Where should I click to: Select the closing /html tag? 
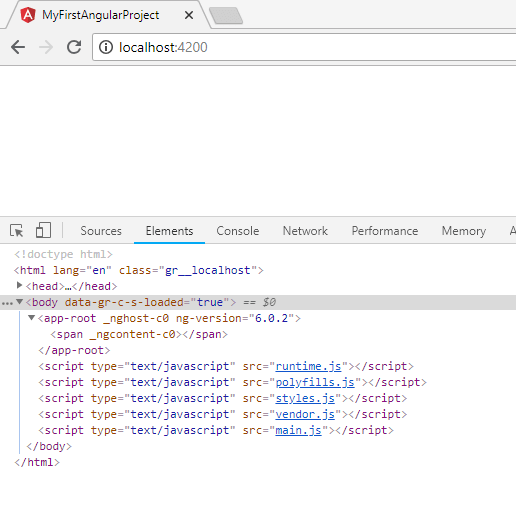pyautogui.click(x=37, y=462)
